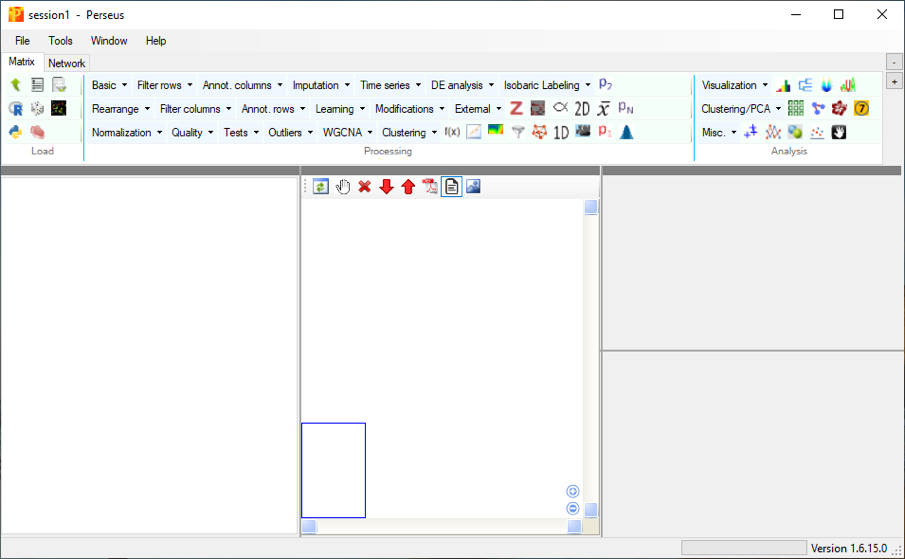
Task: Click the zoom in plus button
Action: (x=573, y=491)
